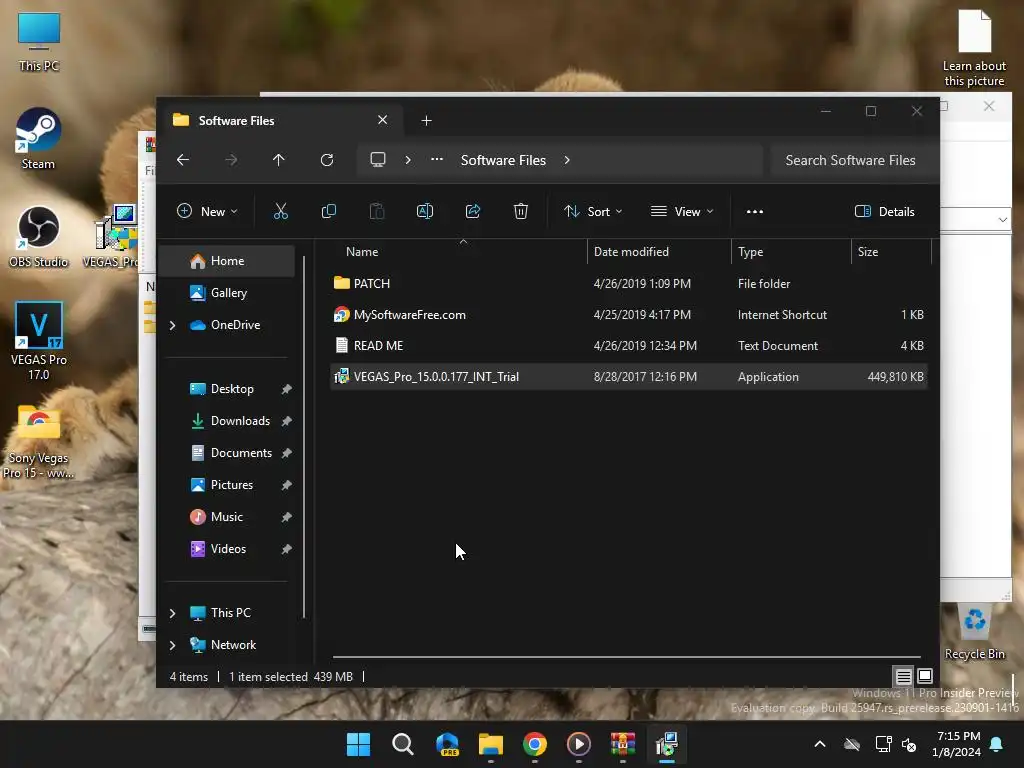Switch to large thumbnails view icon in status bar
Screen dimensions: 1024x768
925,676
